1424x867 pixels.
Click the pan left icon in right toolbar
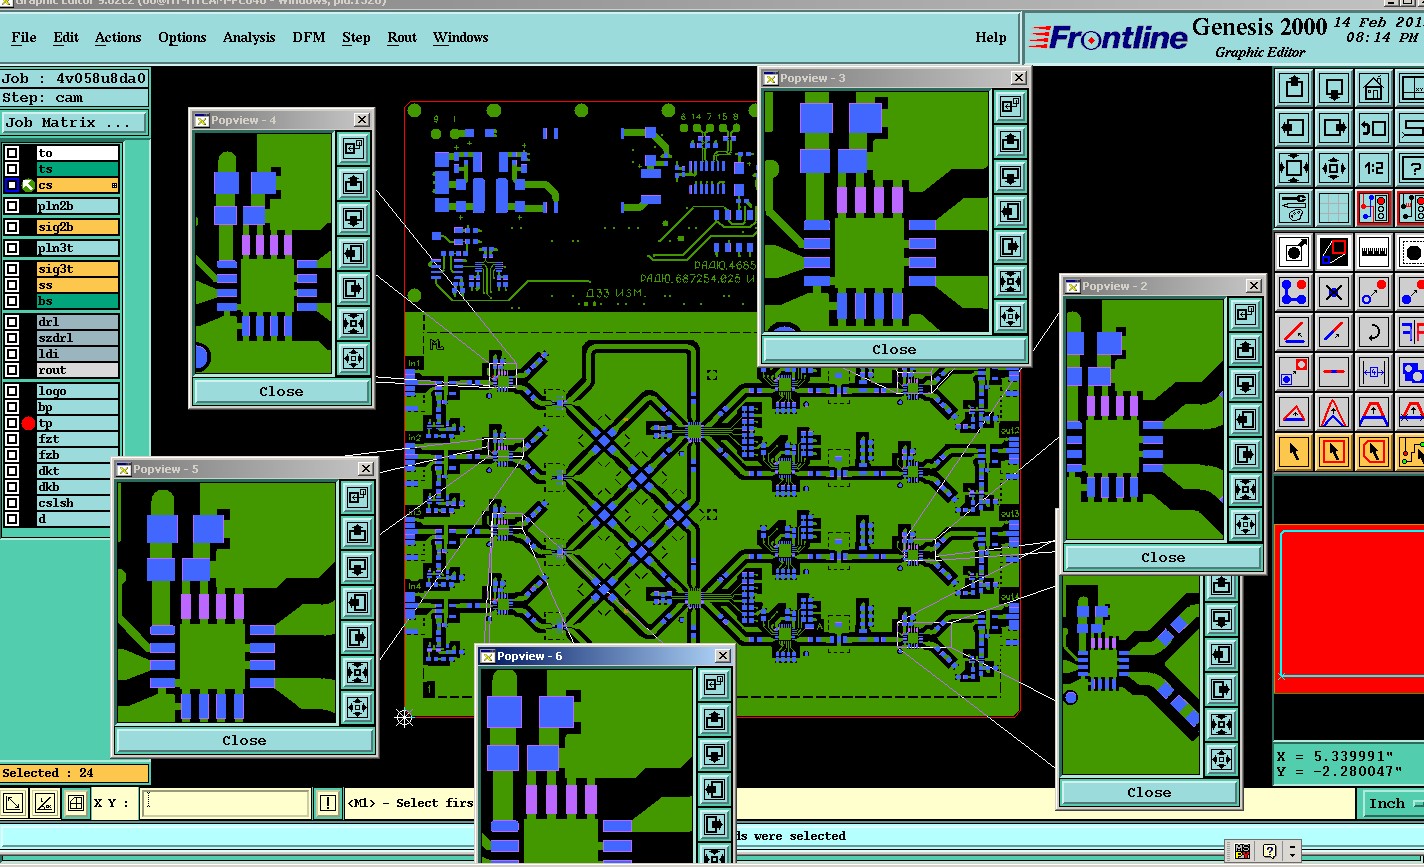pos(1295,128)
